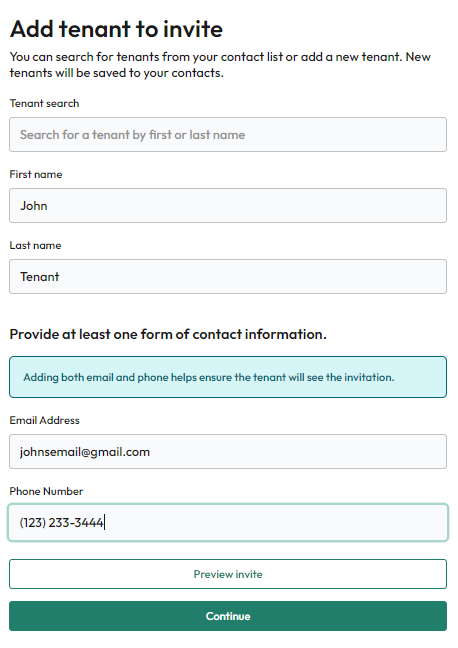Click on the johnsemail@gmail.com text
This screenshot has height=648, width=458.
pyautogui.click(x=85, y=452)
